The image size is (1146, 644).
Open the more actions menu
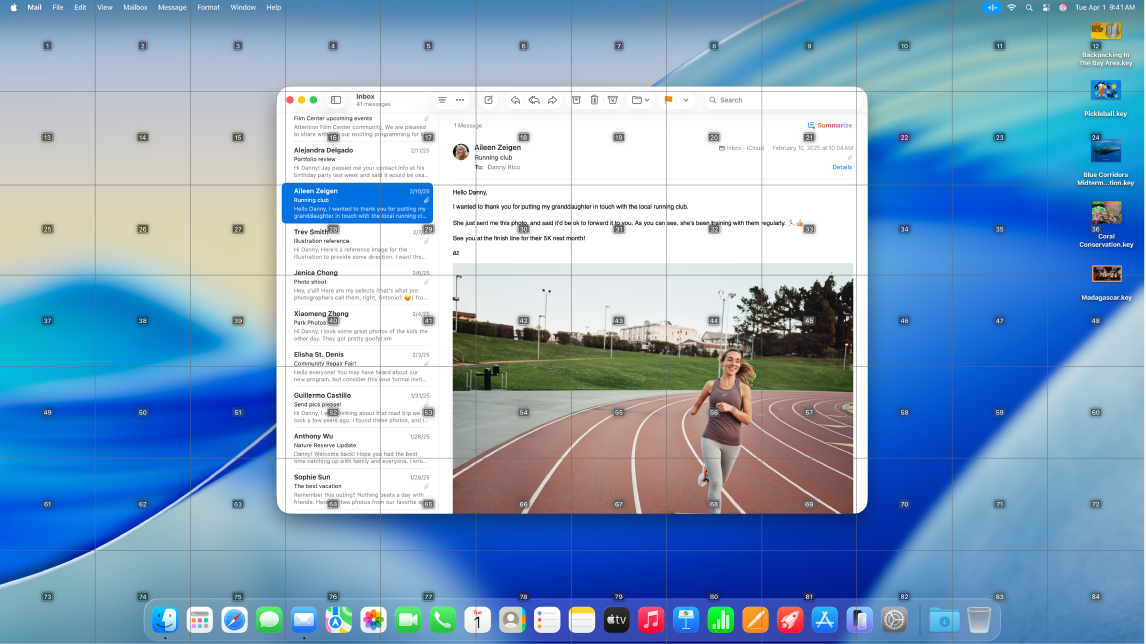tap(460, 100)
